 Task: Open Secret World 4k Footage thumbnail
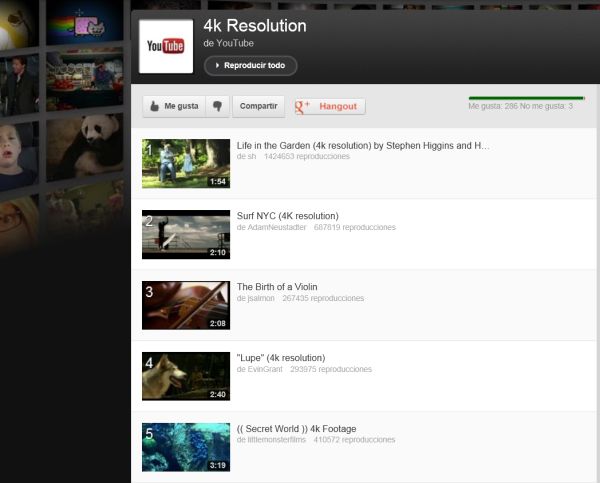(186, 447)
